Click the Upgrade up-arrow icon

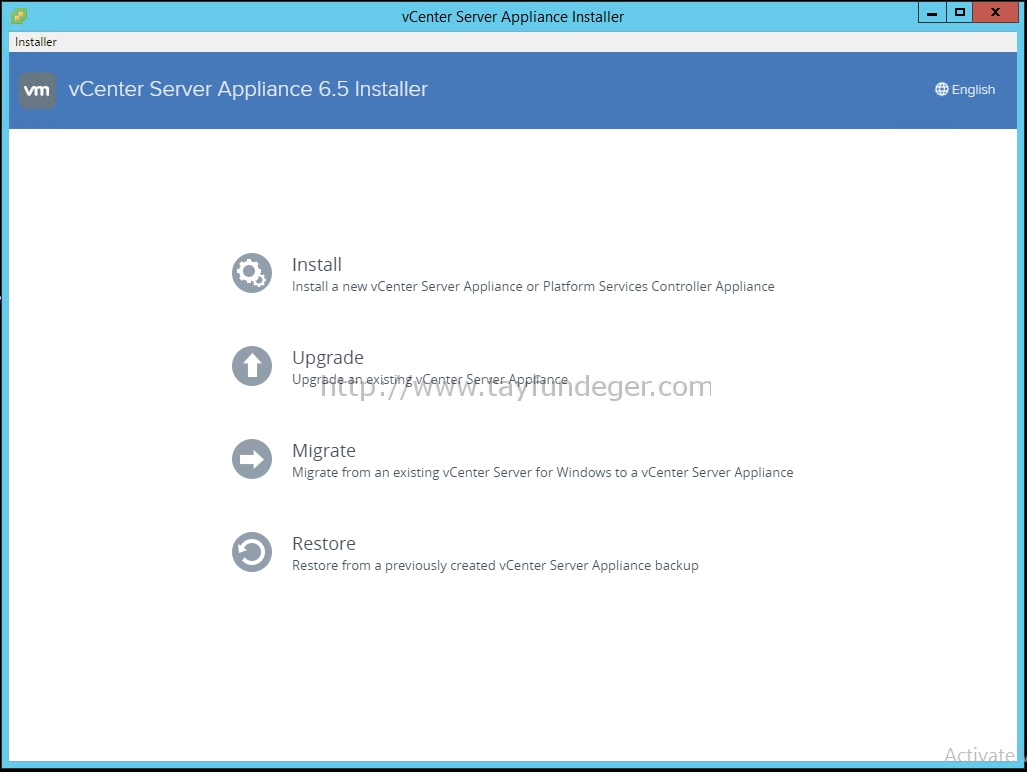(252, 366)
